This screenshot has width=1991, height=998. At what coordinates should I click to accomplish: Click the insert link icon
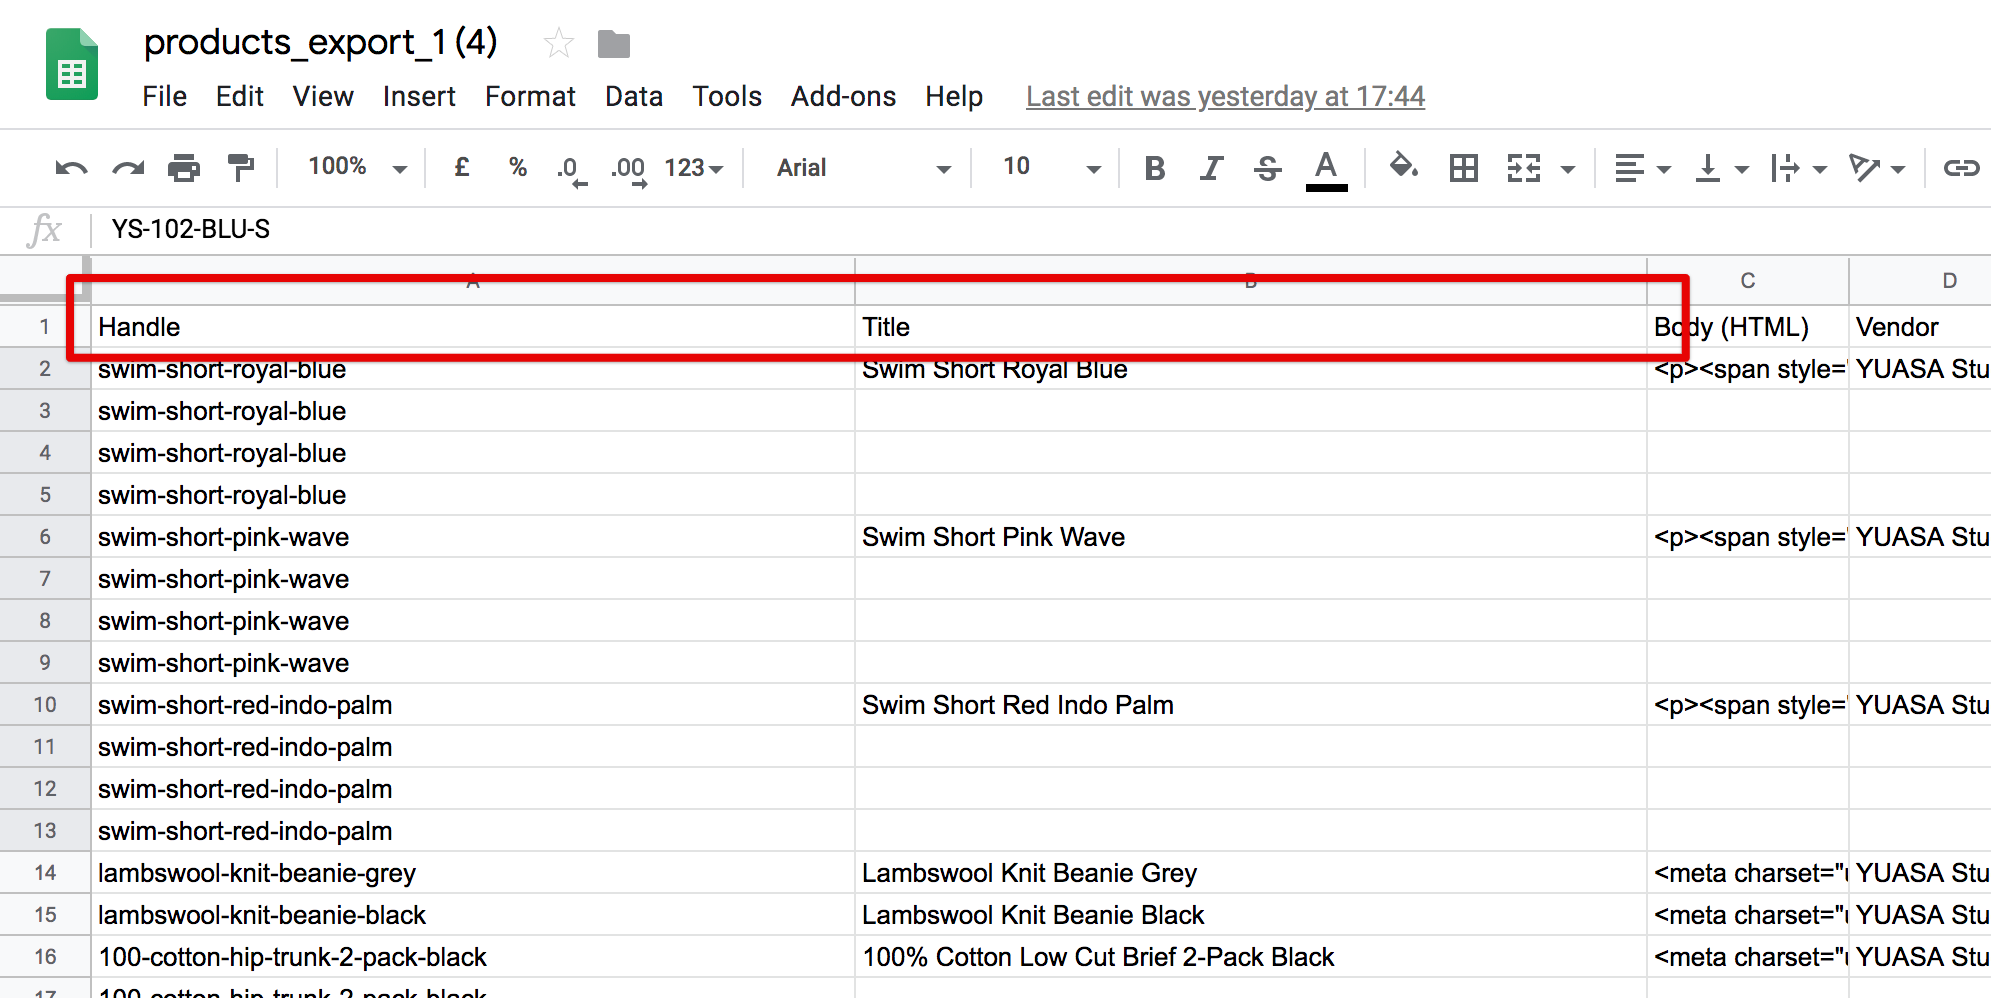coord(1960,168)
